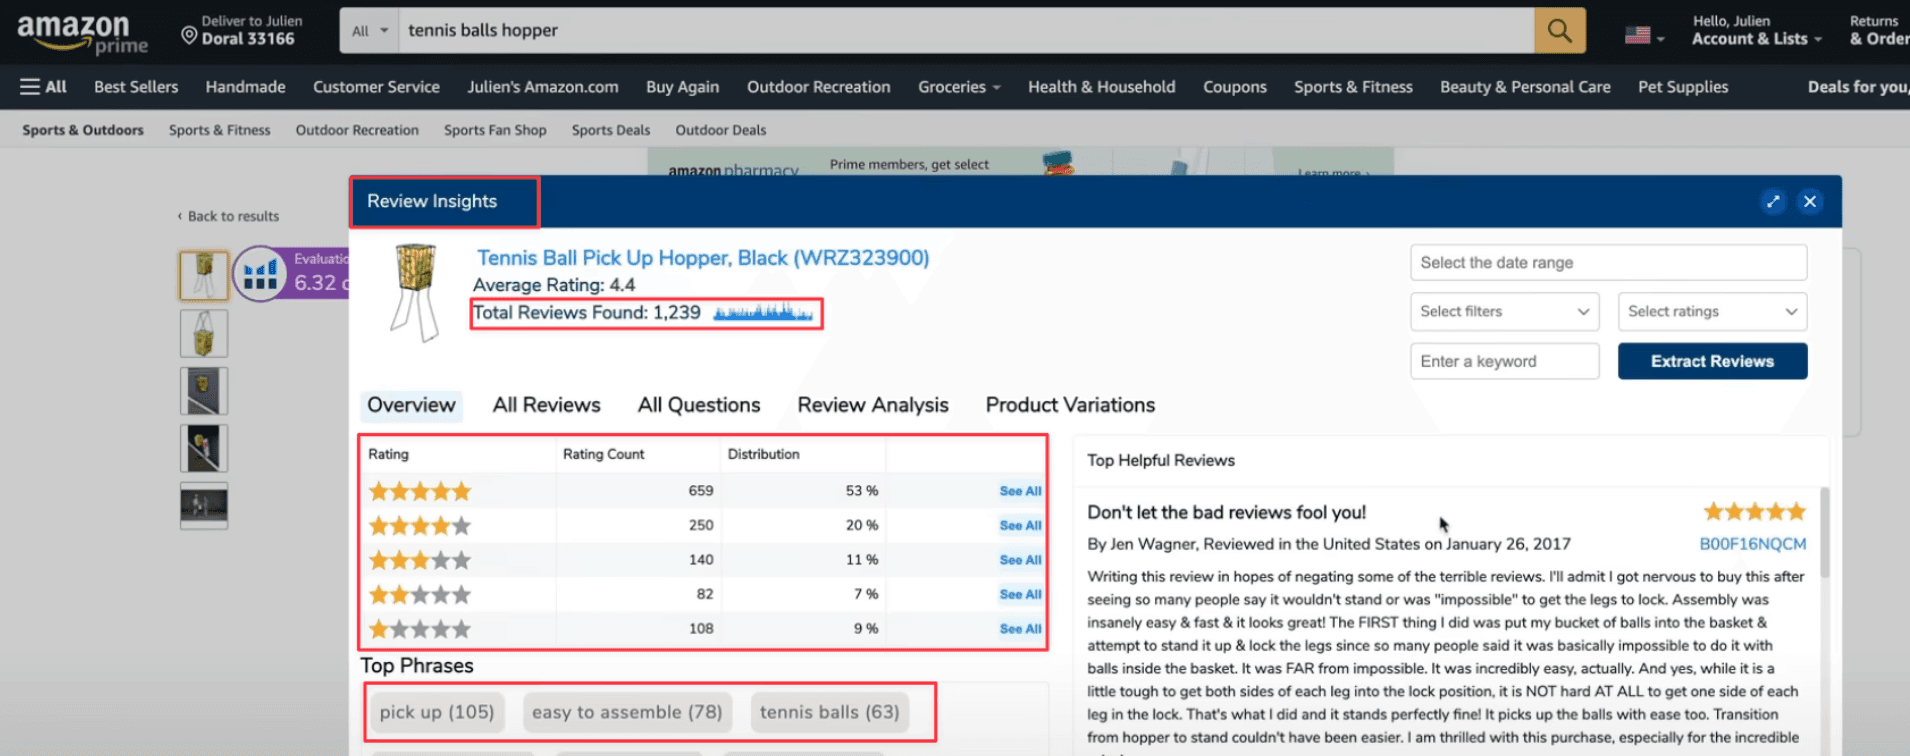Screen dimensions: 1910x756
Task: Open Customer Service in nav bar
Action: point(376,87)
